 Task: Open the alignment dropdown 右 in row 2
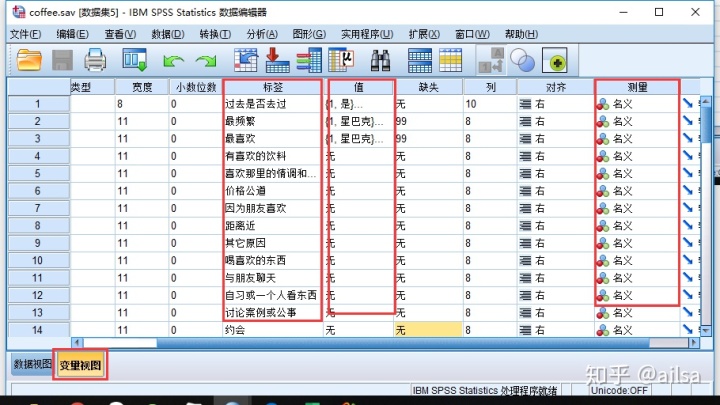coord(556,122)
